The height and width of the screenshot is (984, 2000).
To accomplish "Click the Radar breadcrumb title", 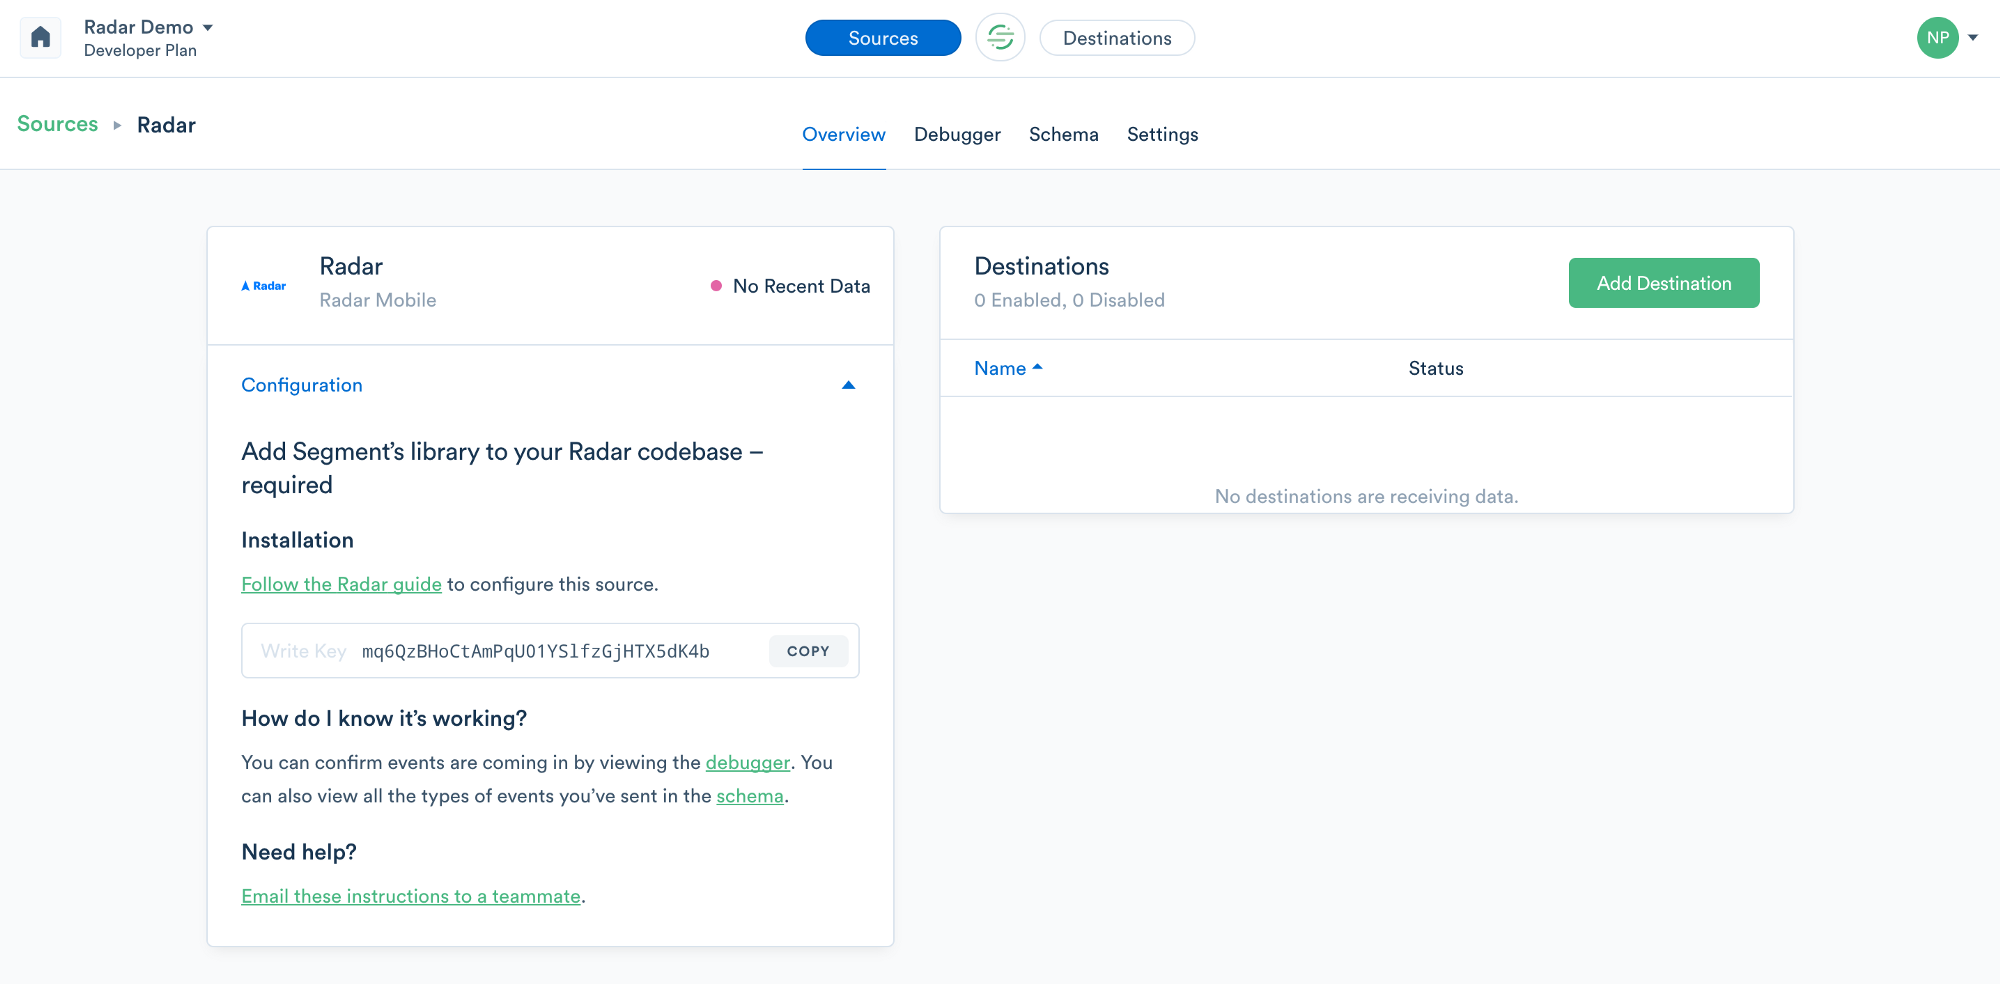I will (x=166, y=125).
